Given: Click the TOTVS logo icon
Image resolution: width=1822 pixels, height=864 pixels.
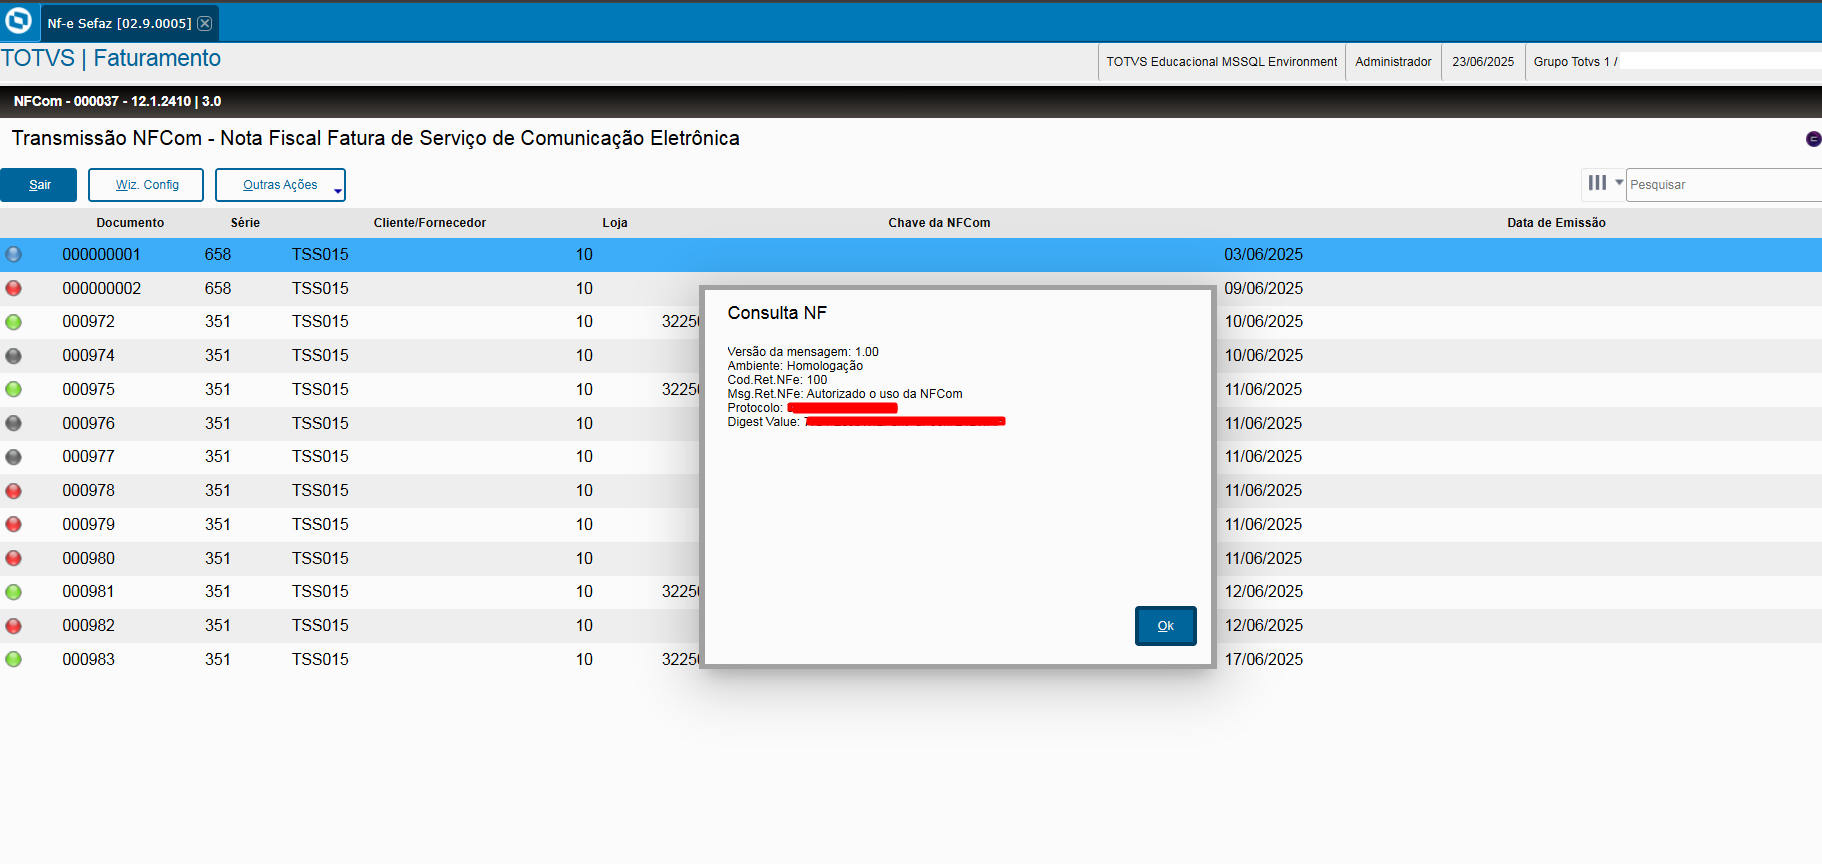Looking at the screenshot, I should click(x=19, y=21).
